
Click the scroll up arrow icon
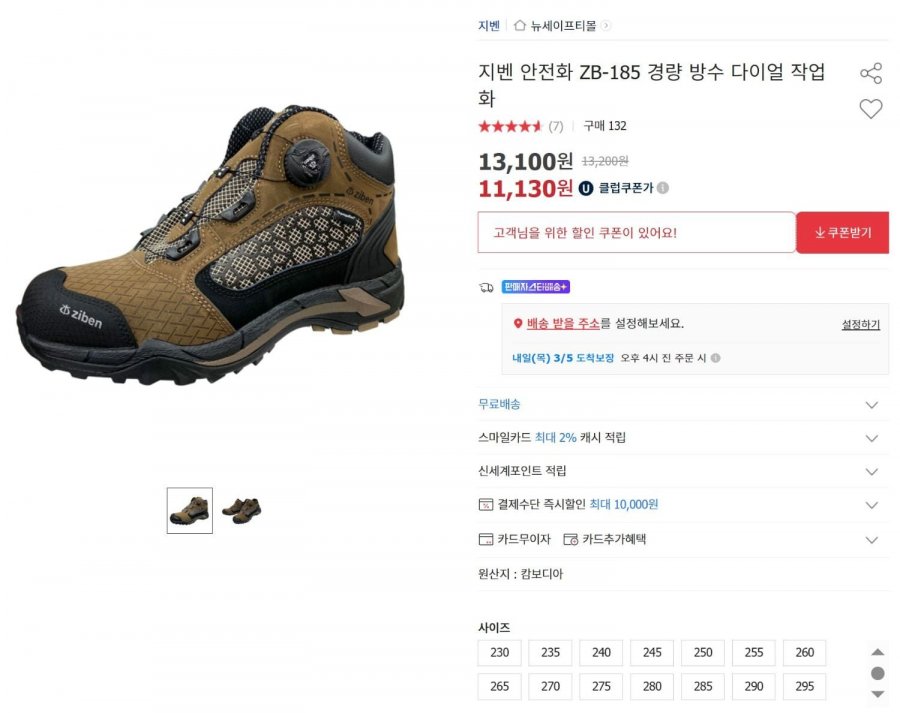(877, 652)
